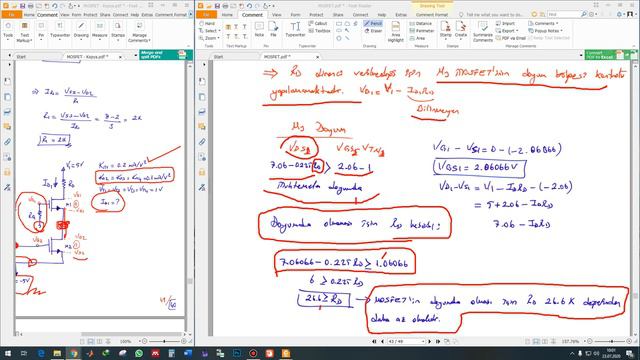640x360 pixels.
Task: Pick the Rectangle drawing shape
Action: tap(339, 24)
